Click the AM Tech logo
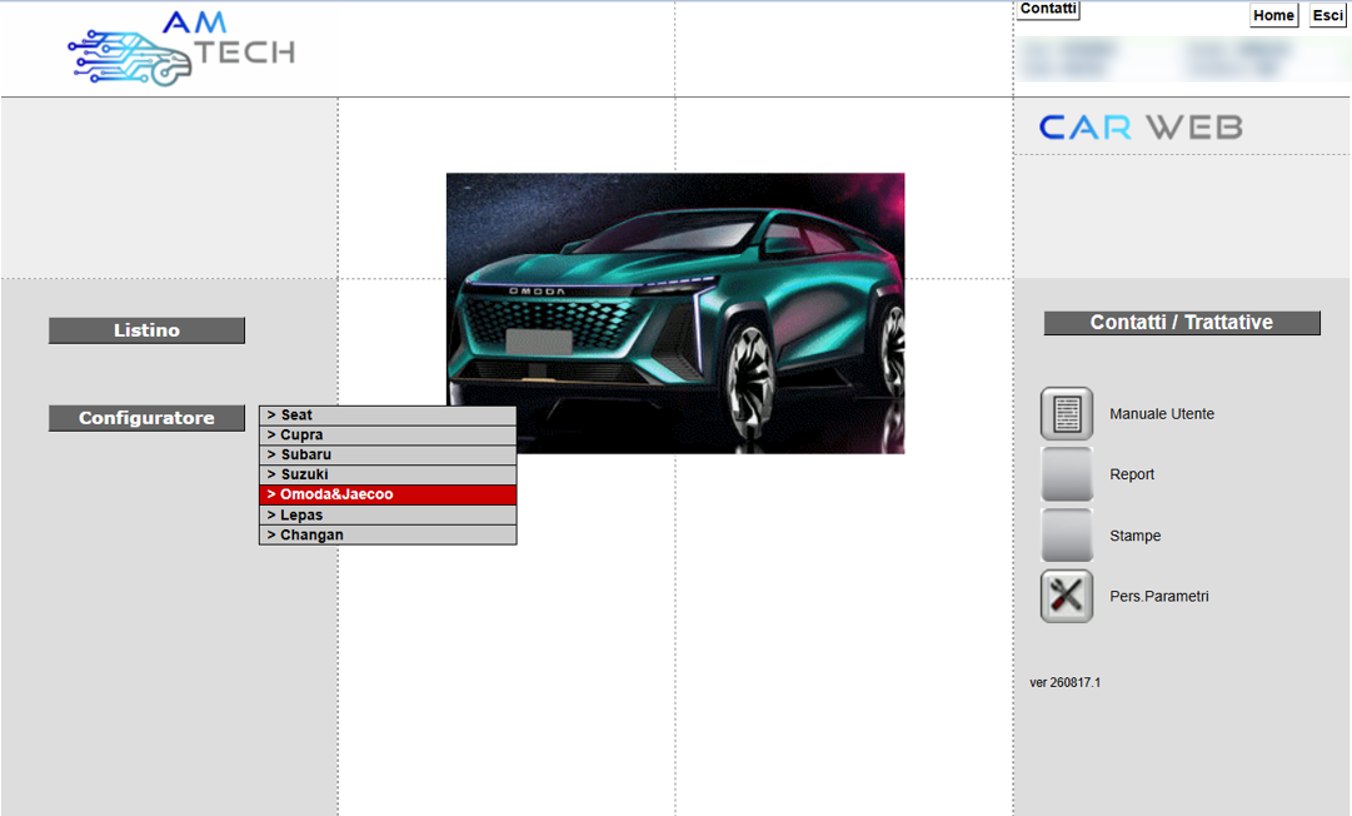 coord(181,48)
